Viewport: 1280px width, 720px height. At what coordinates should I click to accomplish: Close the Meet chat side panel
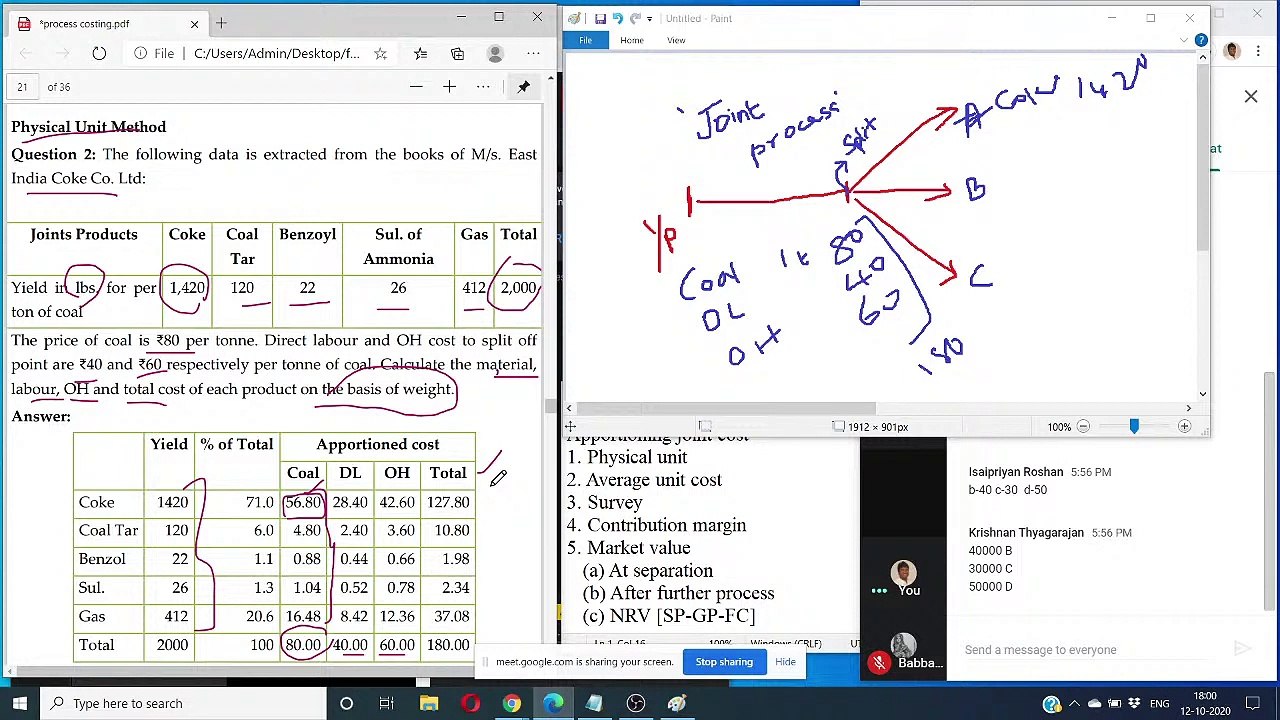pyautogui.click(x=1251, y=97)
